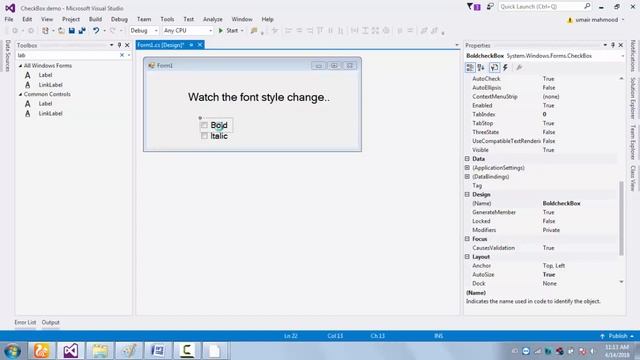The image size is (640, 360).
Task: Click the Properties panel vertical scrollbar
Action: [x=622, y=218]
